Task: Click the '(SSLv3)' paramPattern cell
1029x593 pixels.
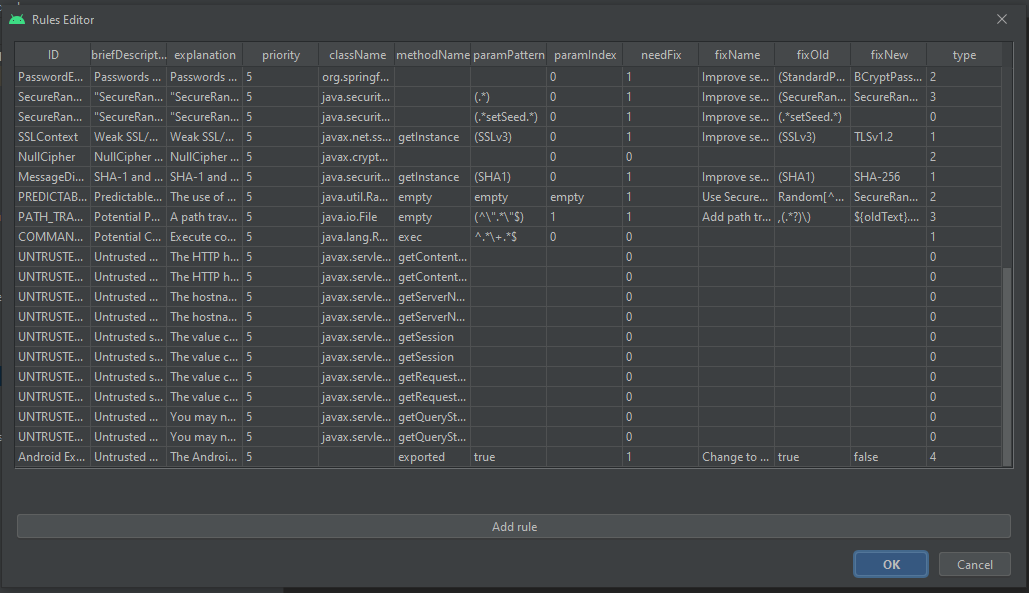Action: (x=509, y=136)
